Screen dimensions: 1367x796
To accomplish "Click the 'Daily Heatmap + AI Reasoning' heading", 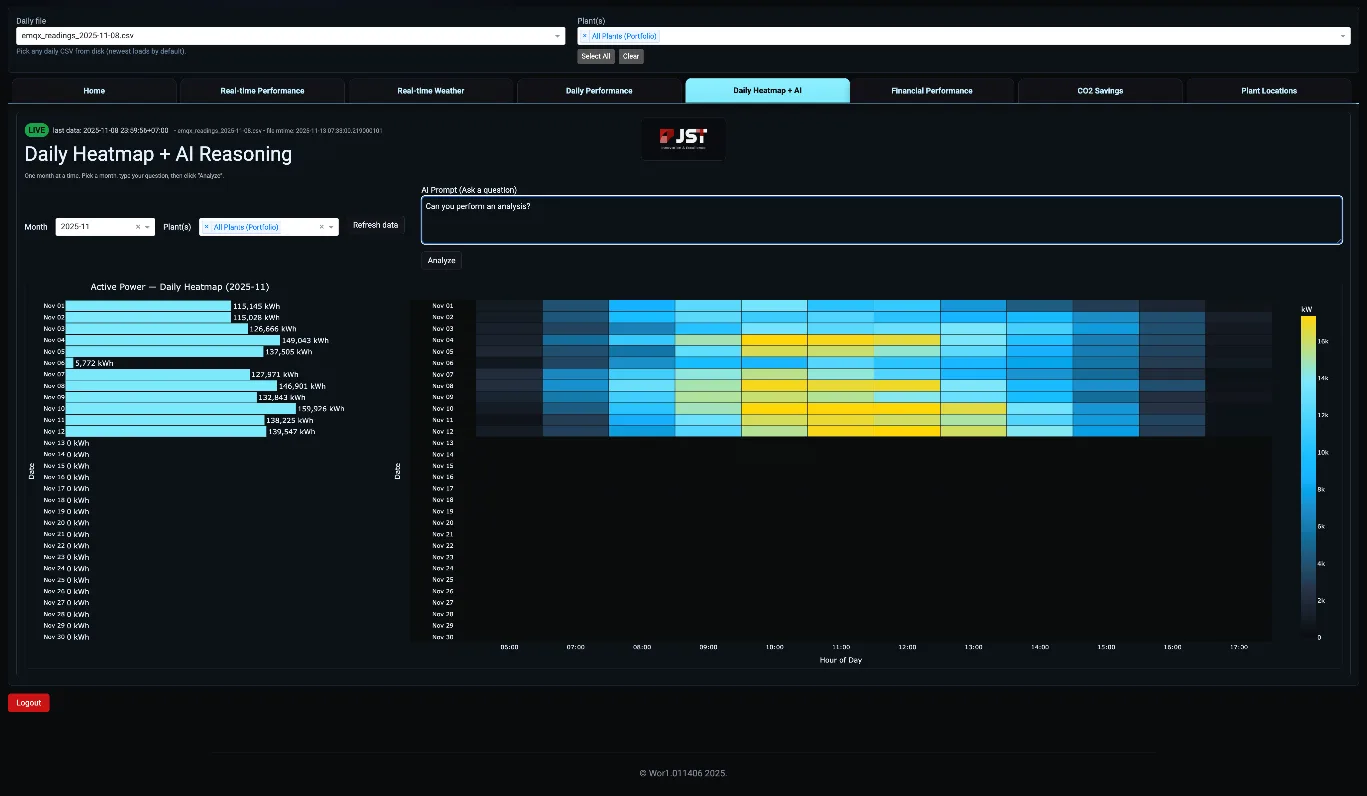I will coord(158,154).
